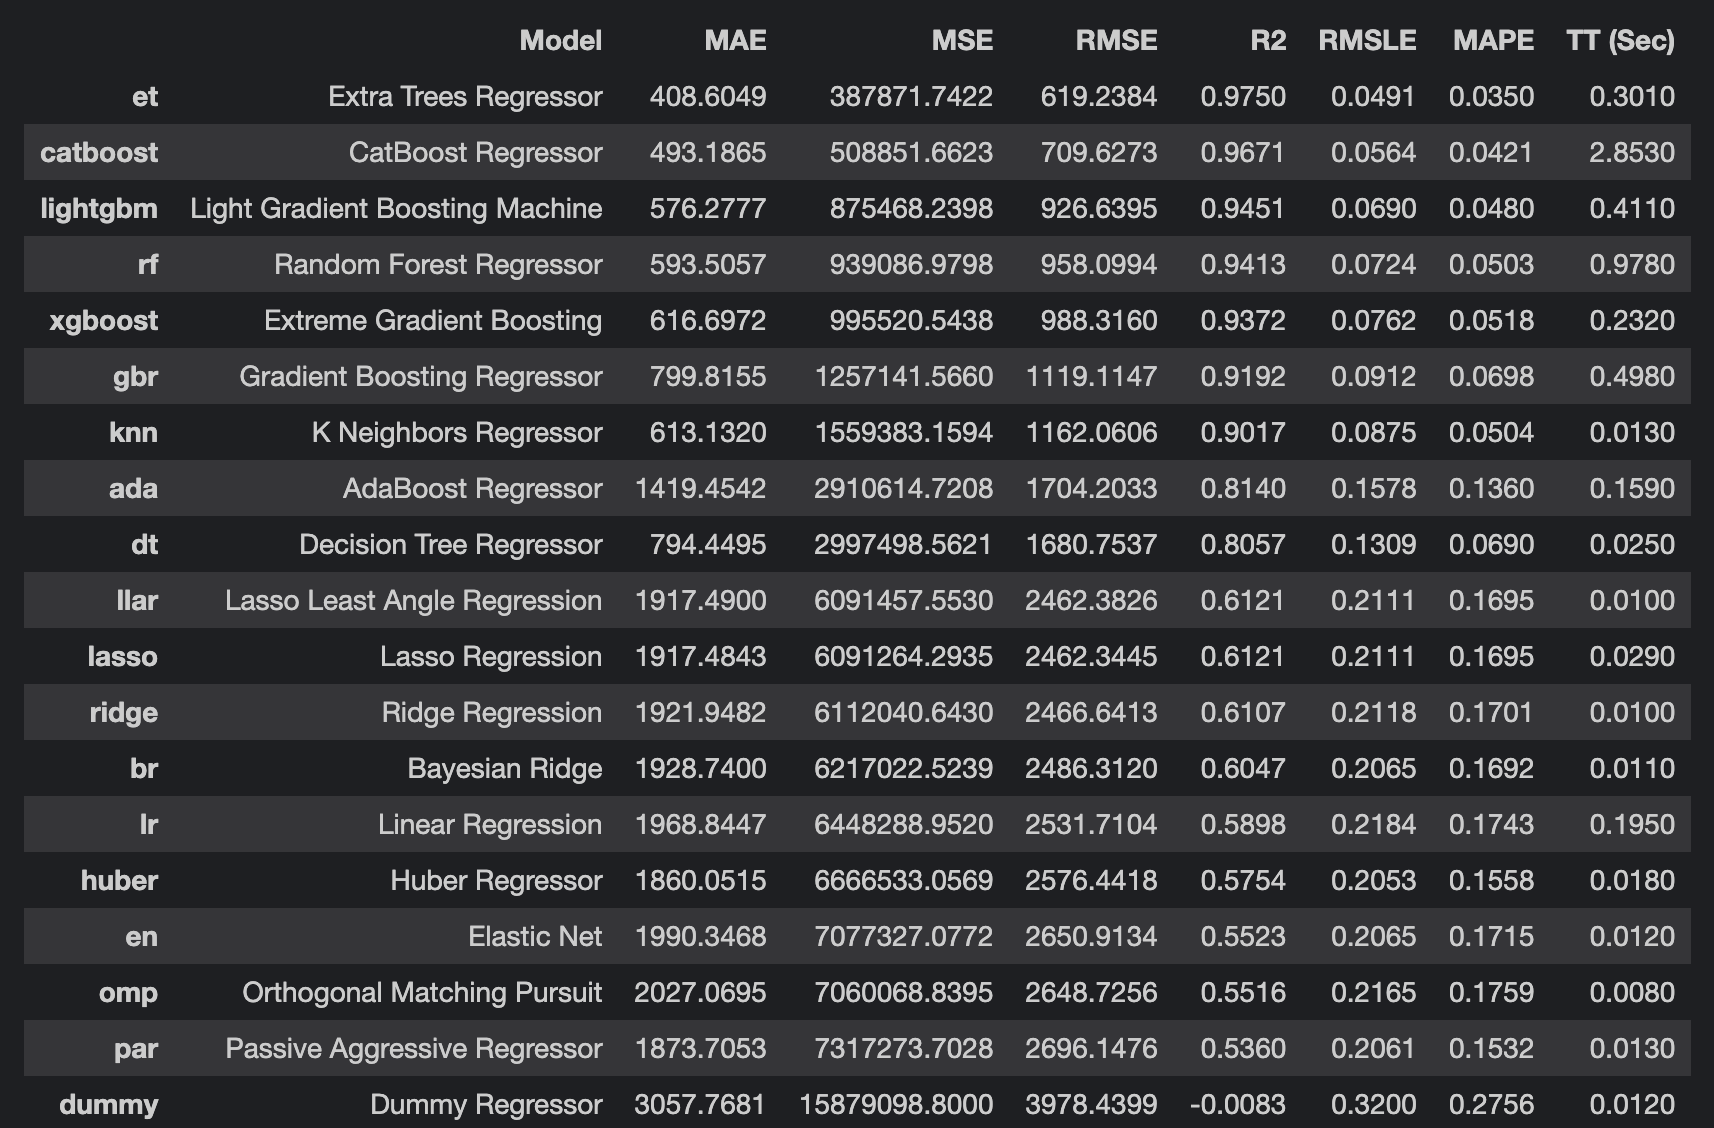1714x1128 pixels.
Task: Click the Huber Regressor cell
Action: 496,880
